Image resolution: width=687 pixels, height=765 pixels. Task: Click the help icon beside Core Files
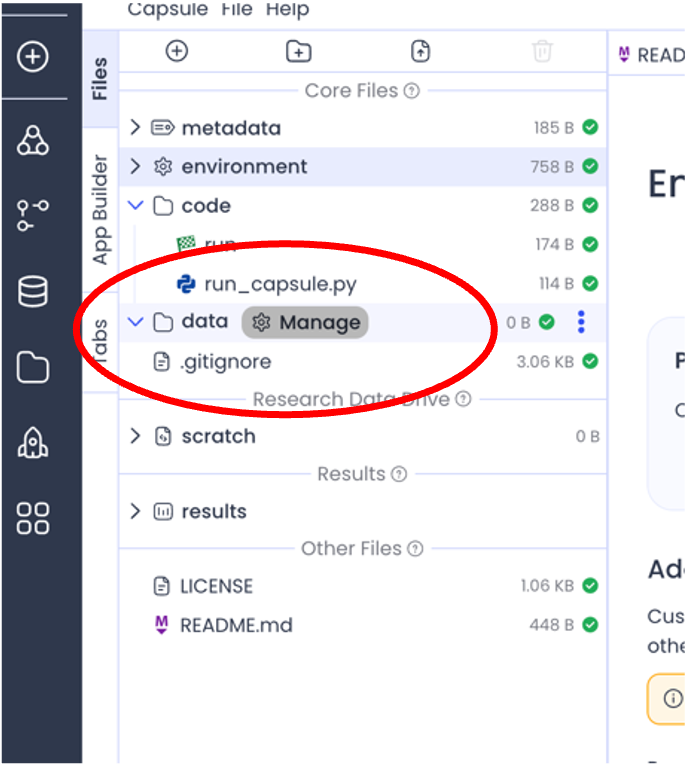[412, 91]
